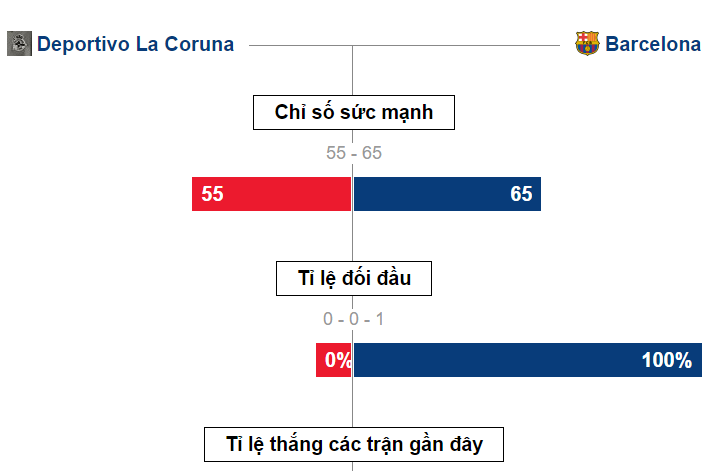Click the vertical axis line above 'Tỉ lệ đối đầu'

353,236
